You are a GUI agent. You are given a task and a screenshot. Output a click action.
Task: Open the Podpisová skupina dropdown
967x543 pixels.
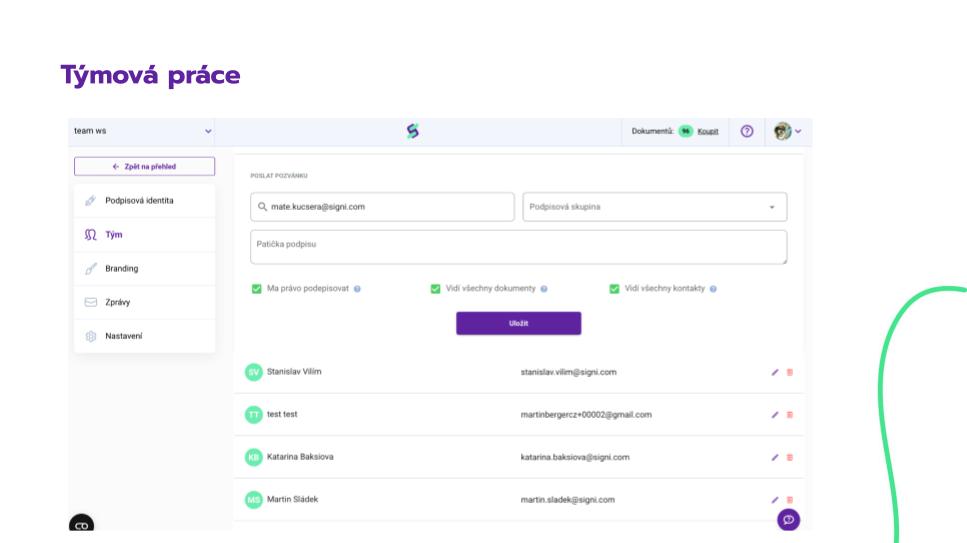654,207
